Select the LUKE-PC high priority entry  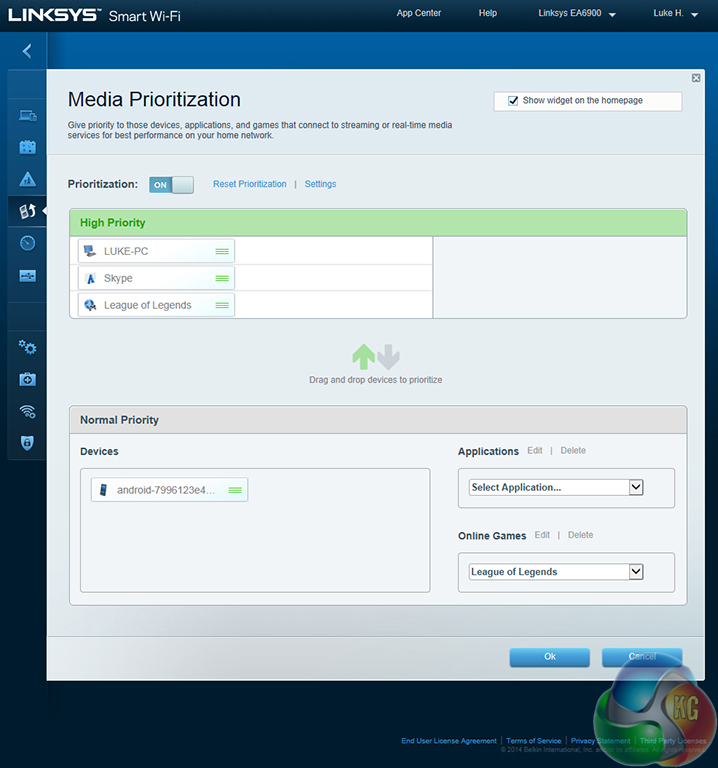pos(156,251)
